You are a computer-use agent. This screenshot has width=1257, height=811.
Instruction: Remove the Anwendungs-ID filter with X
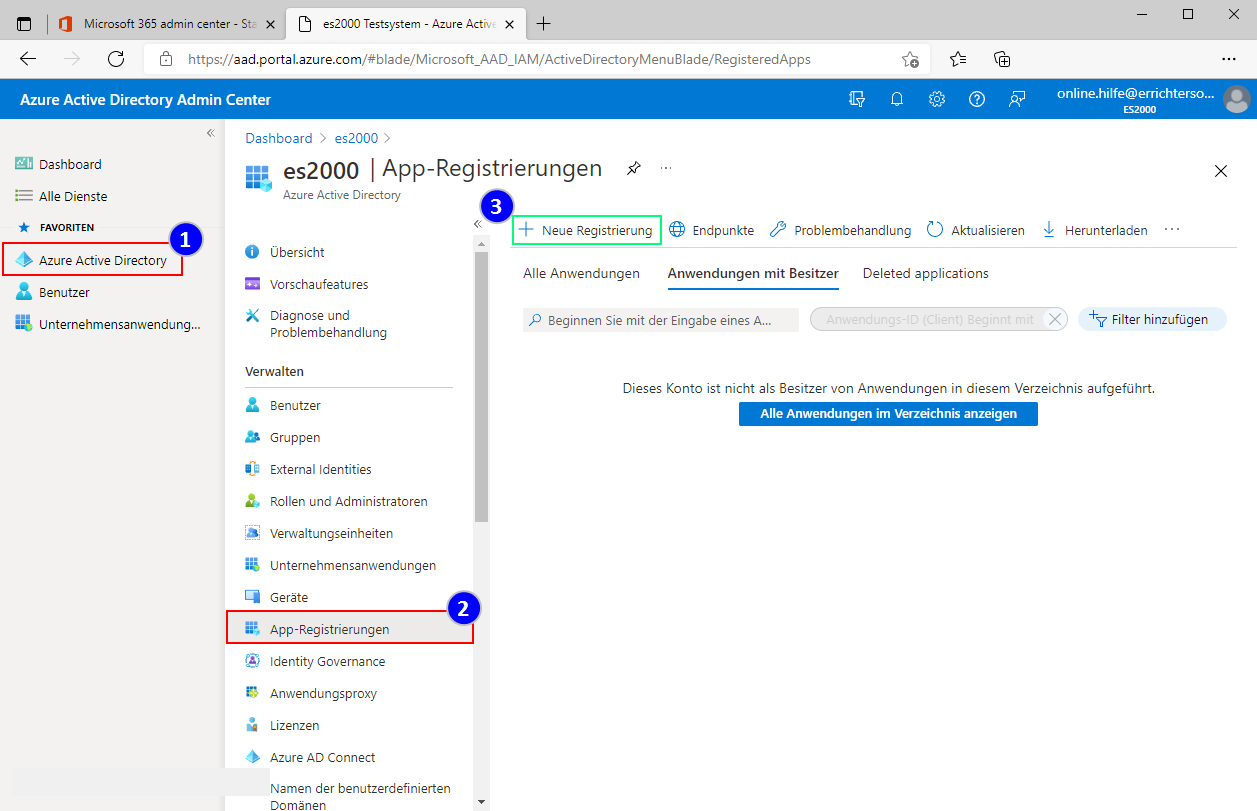click(1054, 320)
